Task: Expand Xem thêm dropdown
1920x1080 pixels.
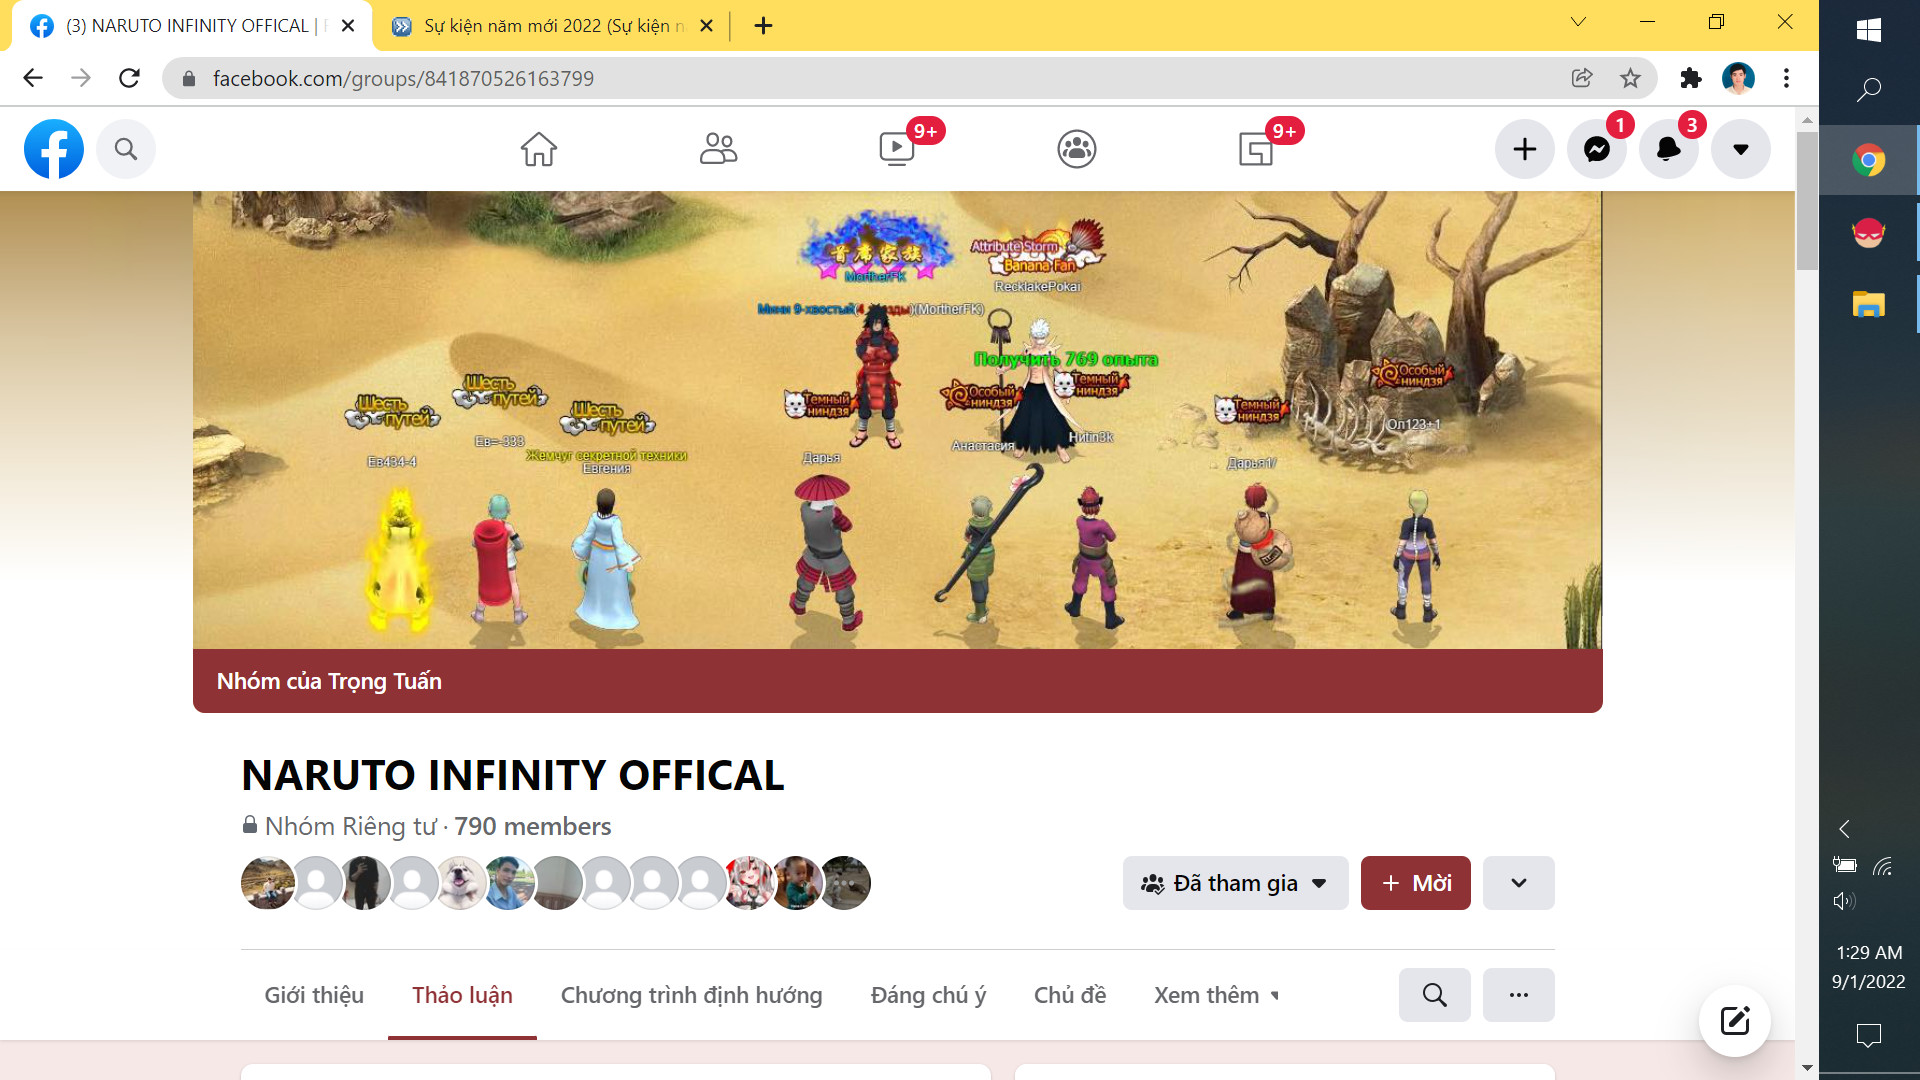Action: [x=1216, y=995]
